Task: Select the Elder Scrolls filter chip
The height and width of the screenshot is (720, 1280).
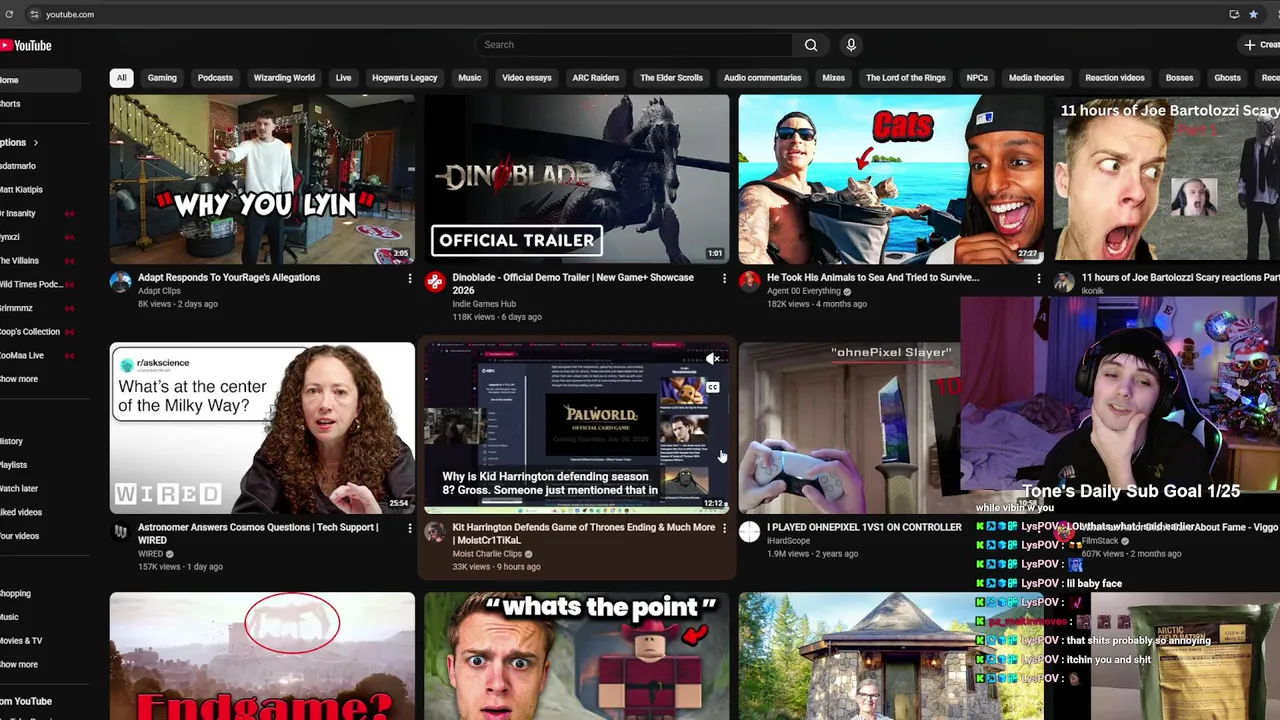Action: (x=672, y=78)
